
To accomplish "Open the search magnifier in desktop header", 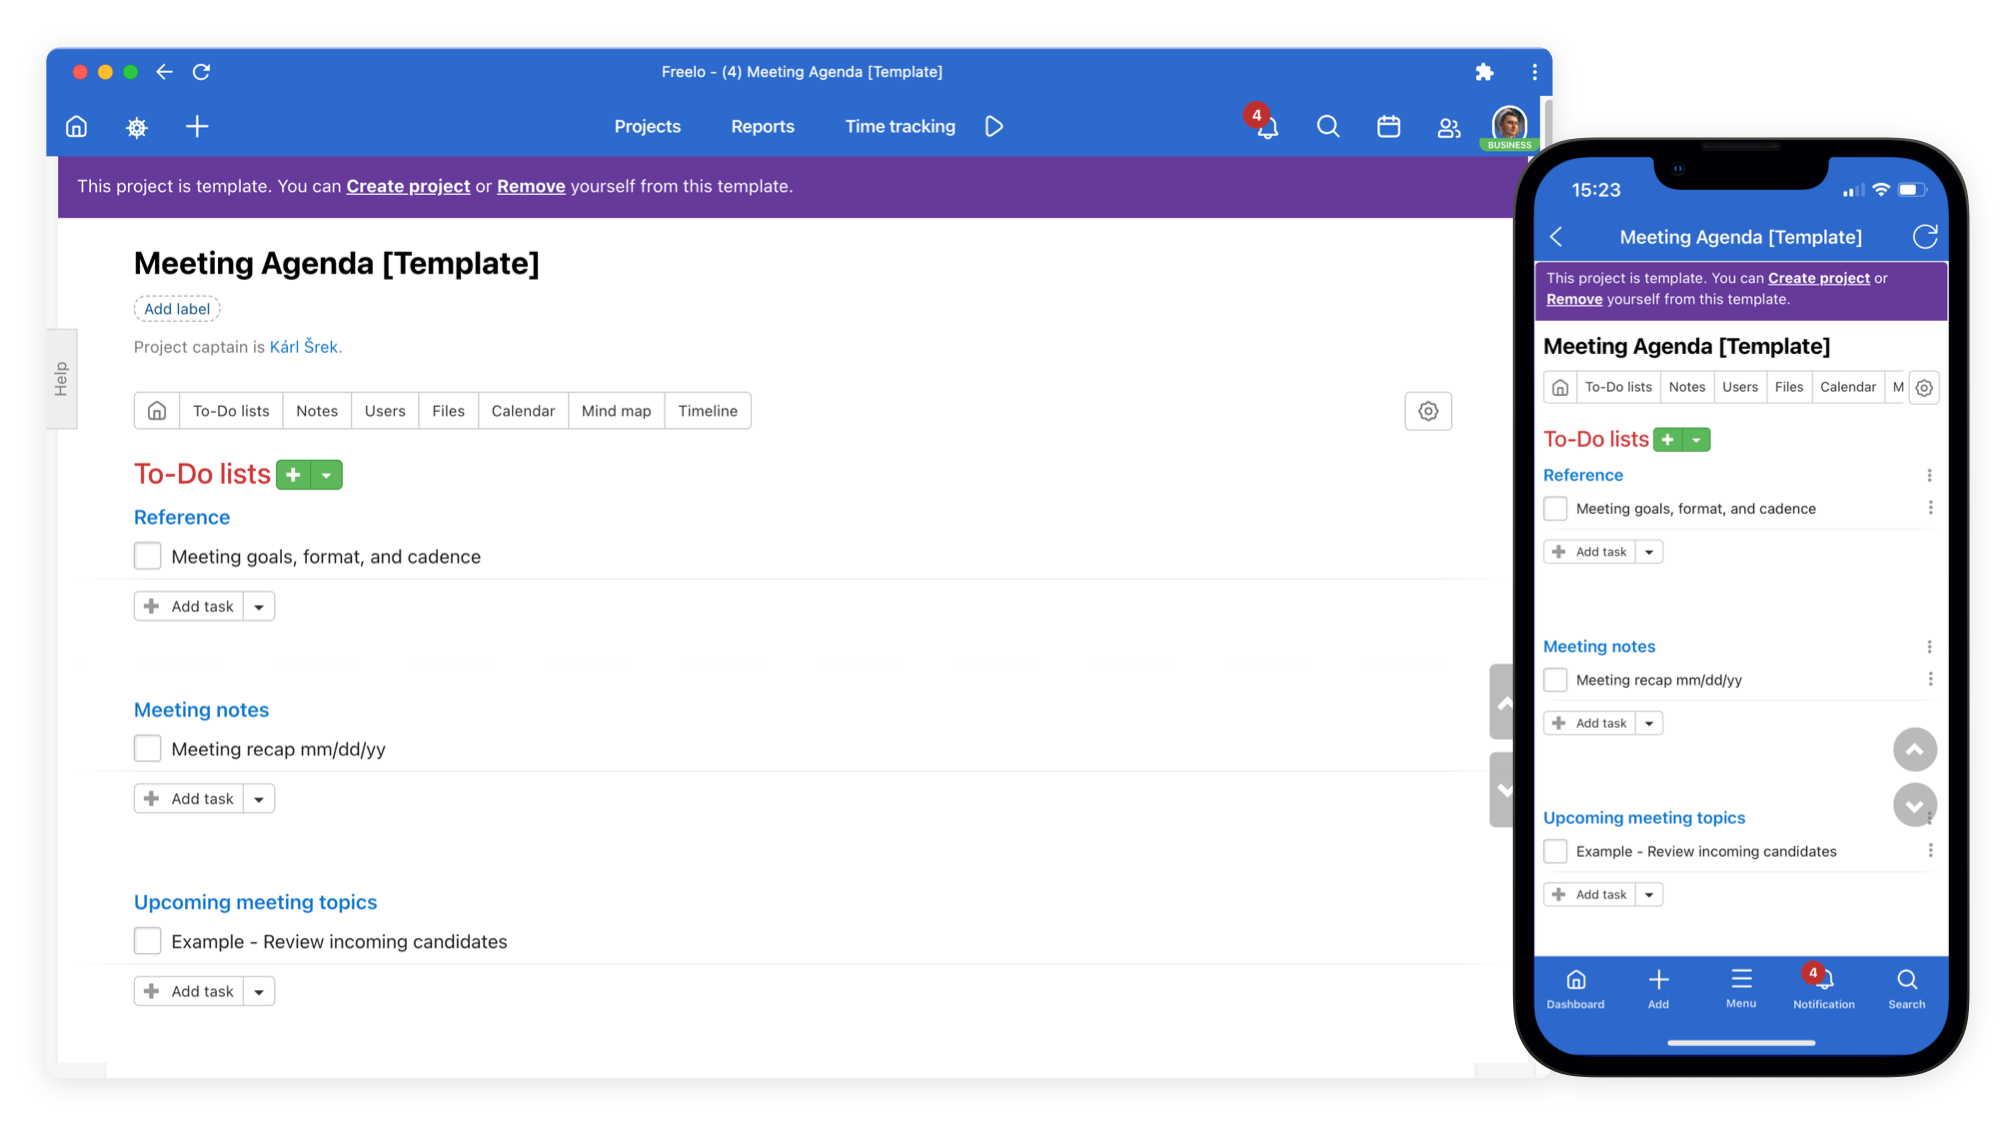I will coord(1328,126).
